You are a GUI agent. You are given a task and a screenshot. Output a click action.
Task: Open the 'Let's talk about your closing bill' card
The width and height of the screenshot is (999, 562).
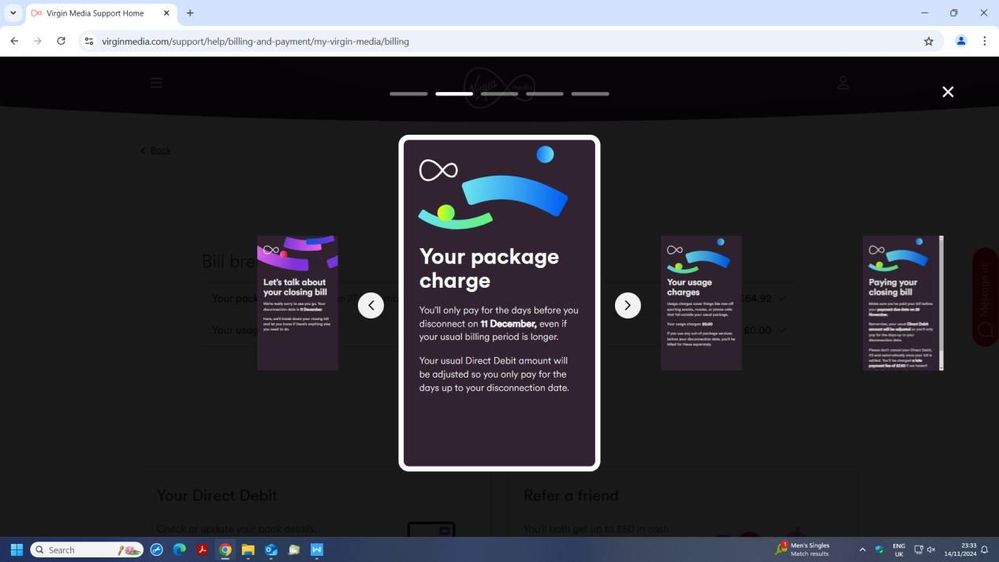[x=298, y=303]
